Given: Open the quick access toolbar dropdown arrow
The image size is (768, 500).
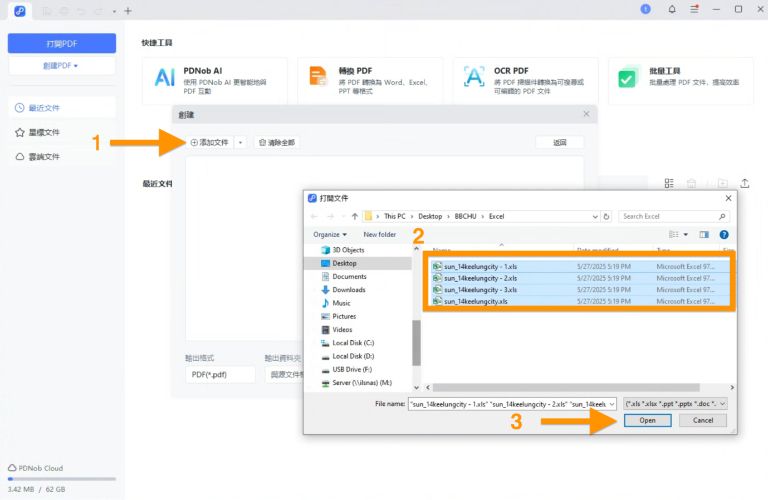Looking at the screenshot, I should coord(114,11).
